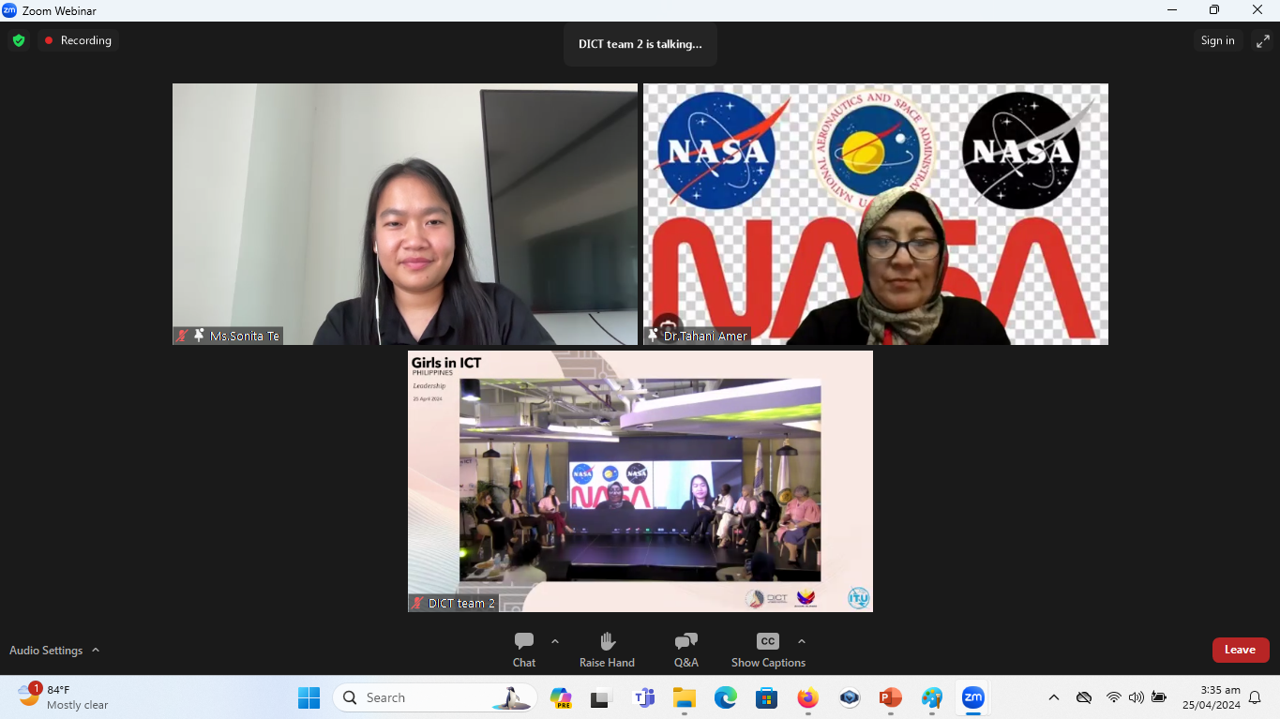The width and height of the screenshot is (1280, 719).
Task: Open the Windows Start menu
Action: coord(309,698)
